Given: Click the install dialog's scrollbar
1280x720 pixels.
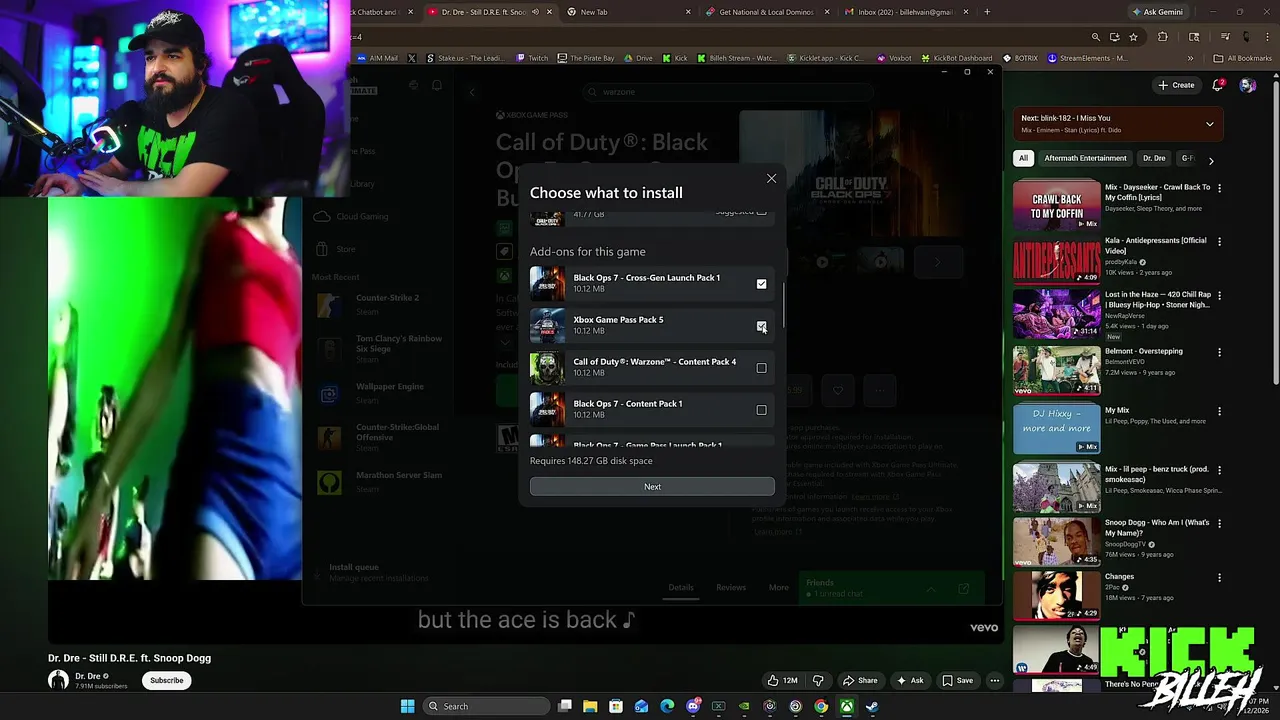Looking at the screenshot, I should [x=784, y=304].
